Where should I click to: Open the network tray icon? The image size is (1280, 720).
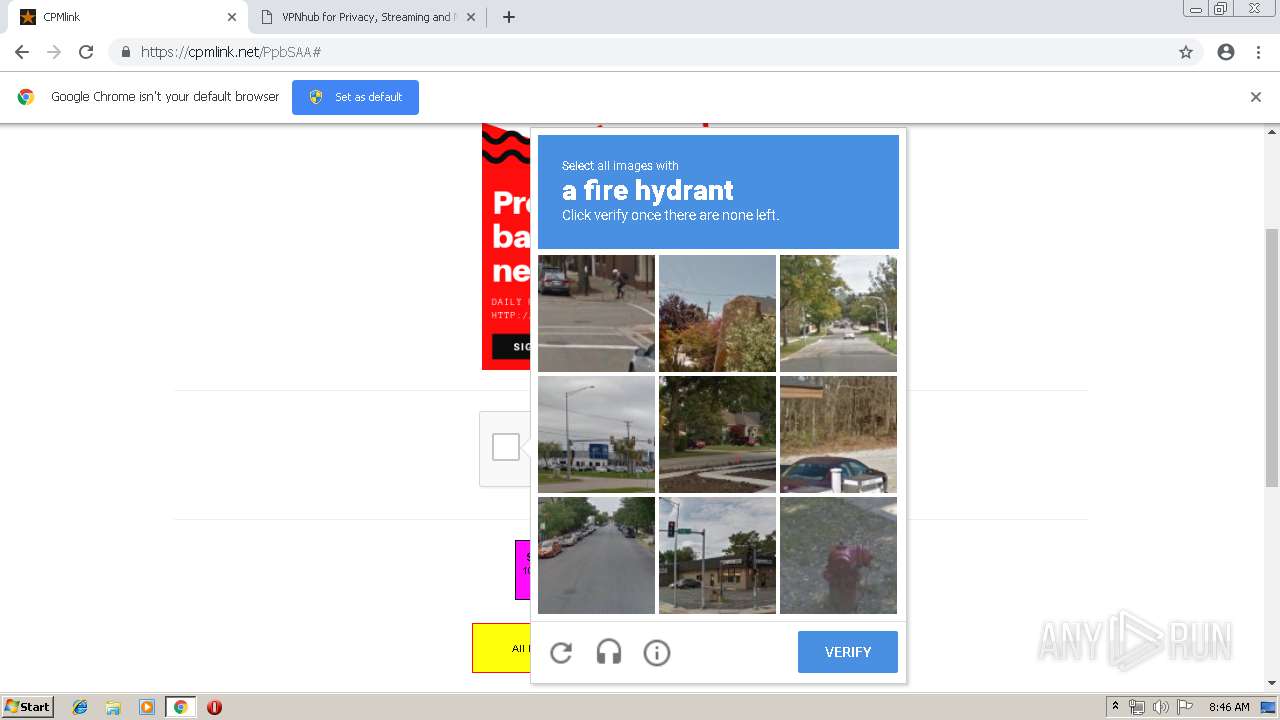click(x=1137, y=707)
